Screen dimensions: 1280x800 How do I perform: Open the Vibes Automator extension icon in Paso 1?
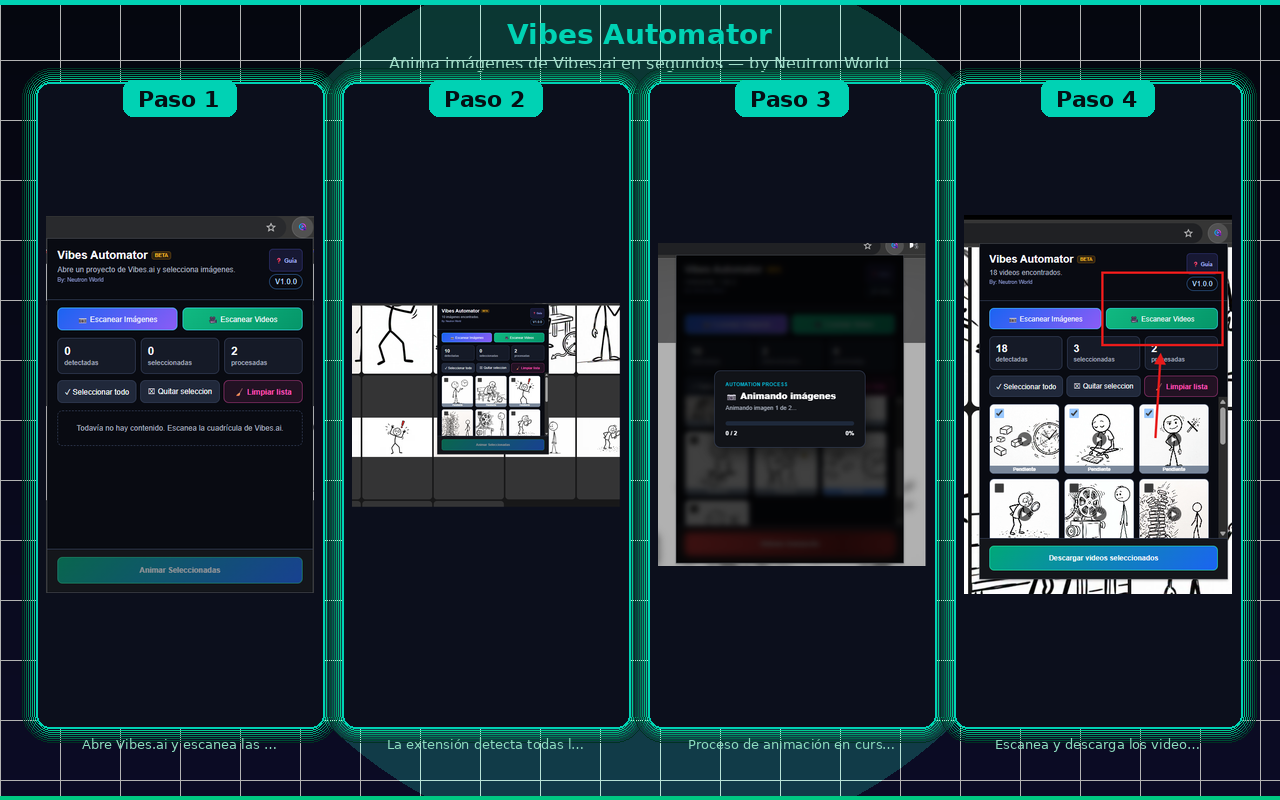(302, 227)
